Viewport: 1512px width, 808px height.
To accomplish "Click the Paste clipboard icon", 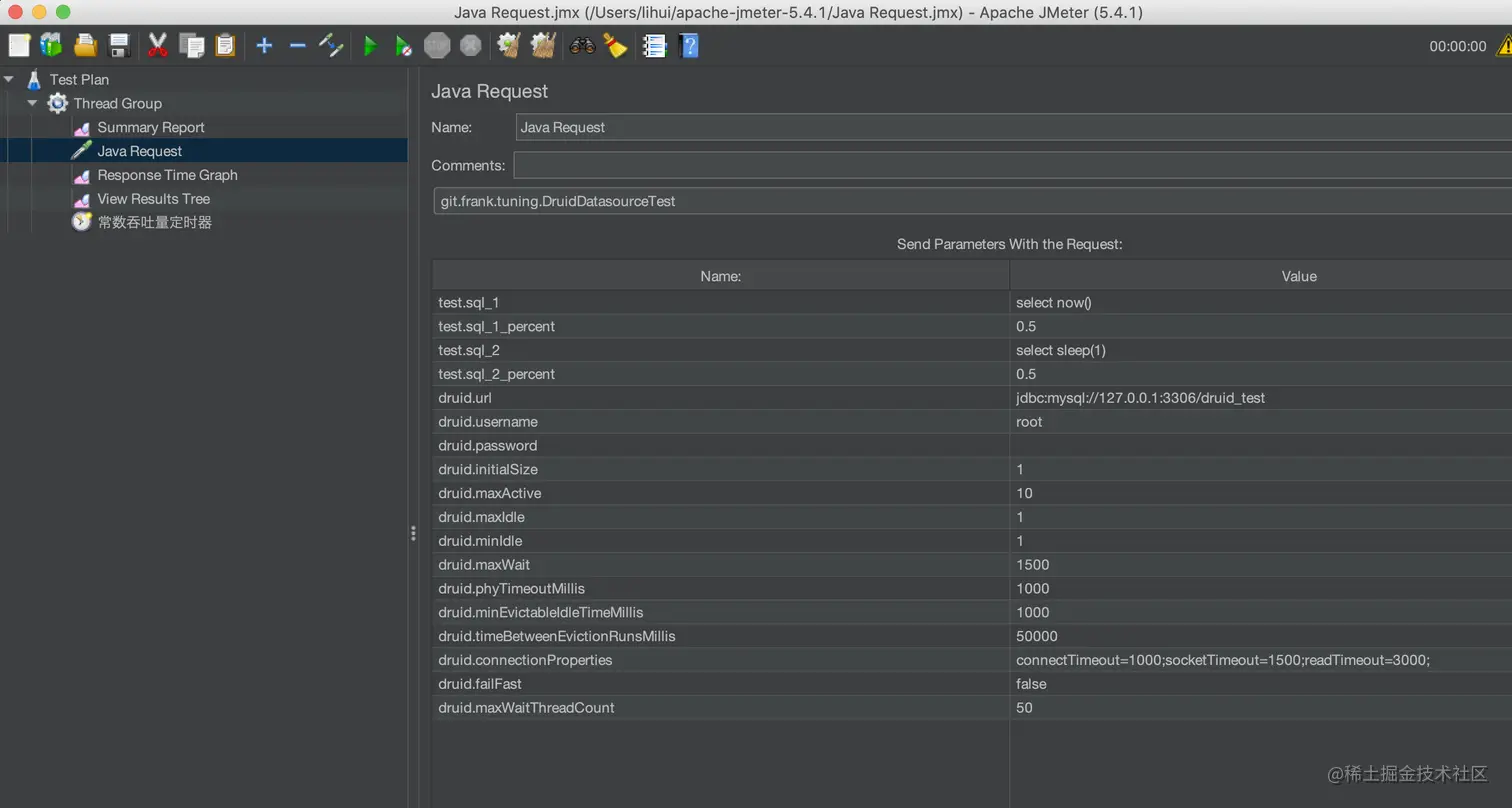I will click(225, 45).
